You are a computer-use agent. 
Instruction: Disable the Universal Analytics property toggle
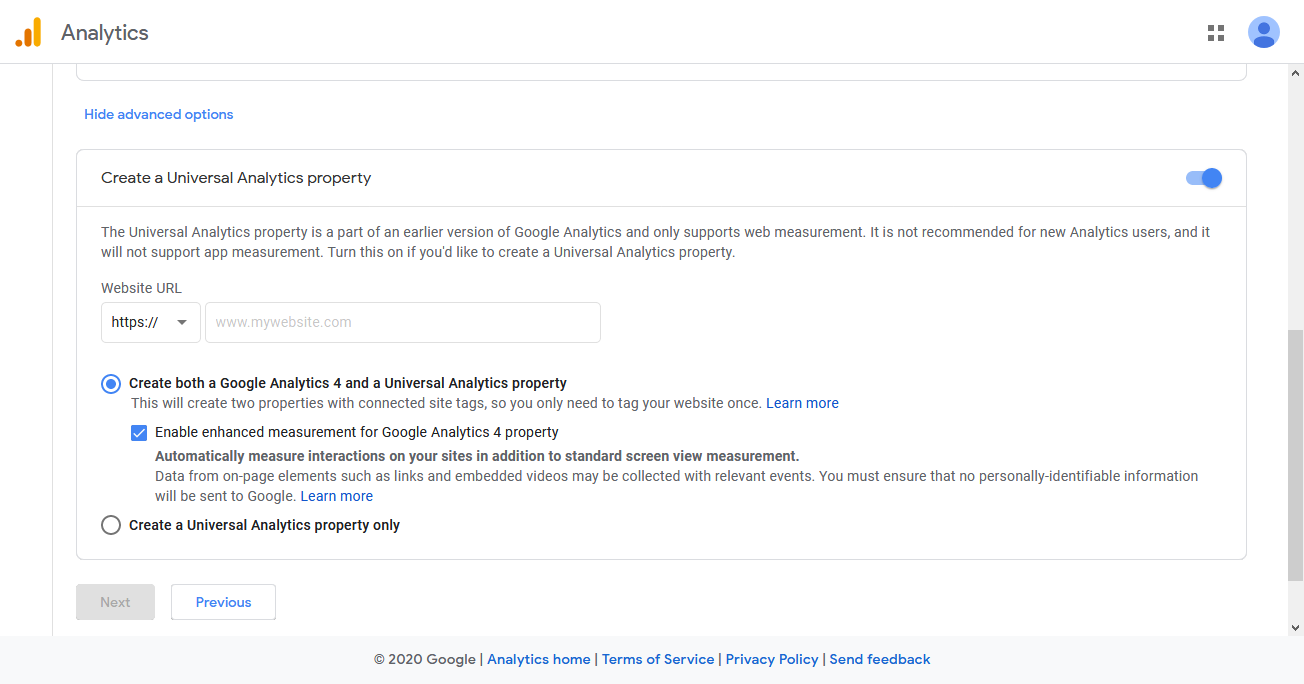pos(1202,177)
